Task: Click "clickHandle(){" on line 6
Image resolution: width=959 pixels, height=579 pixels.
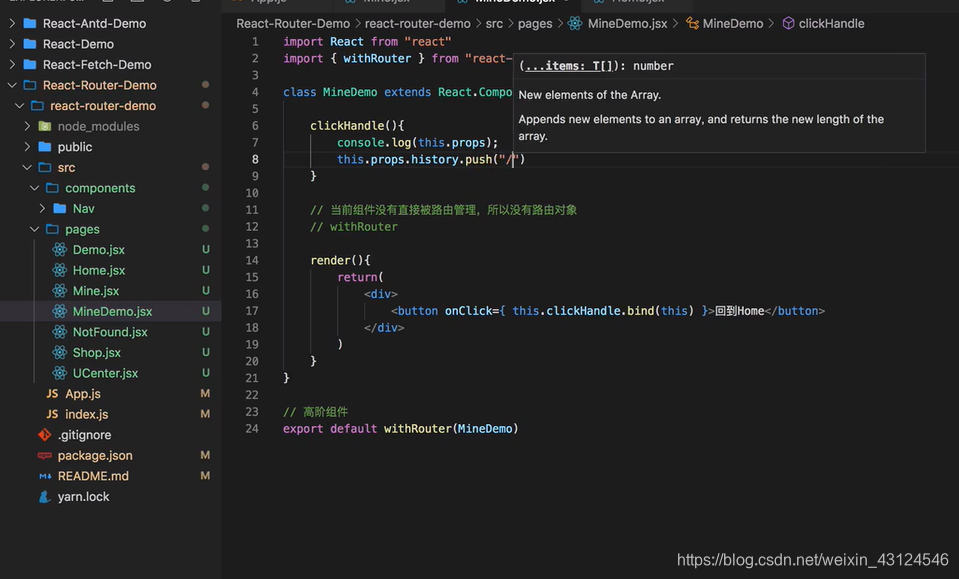Action: tap(357, 125)
